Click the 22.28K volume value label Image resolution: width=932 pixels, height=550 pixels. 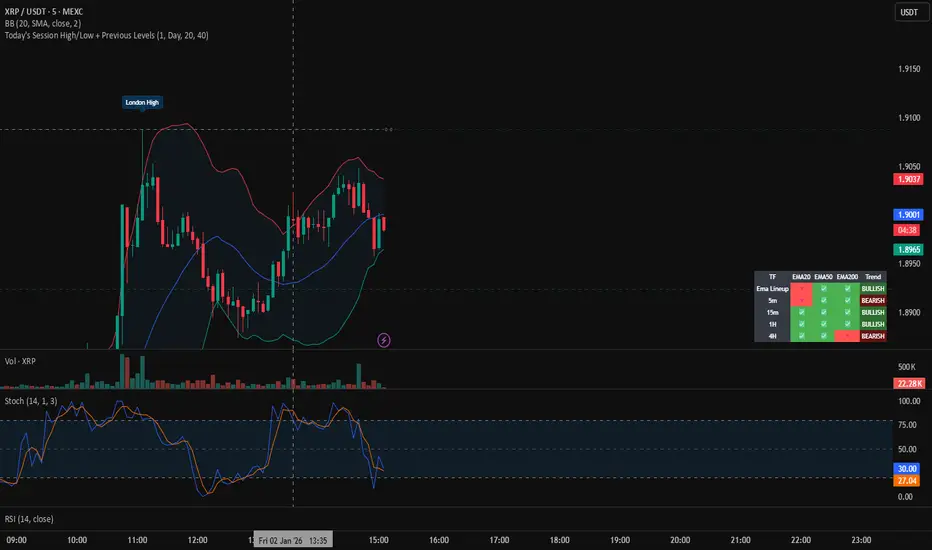pyautogui.click(x=909, y=384)
